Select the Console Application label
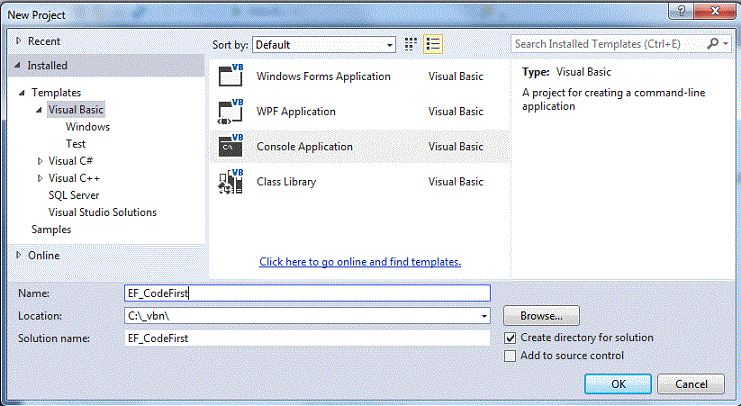Image resolution: width=741 pixels, height=406 pixels. click(304, 147)
